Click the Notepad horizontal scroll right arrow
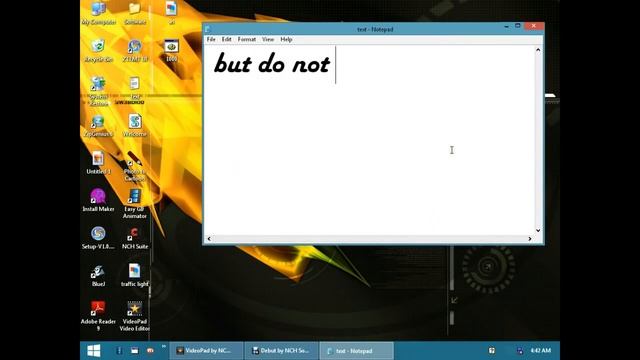The height and width of the screenshot is (360, 640). (x=530, y=239)
